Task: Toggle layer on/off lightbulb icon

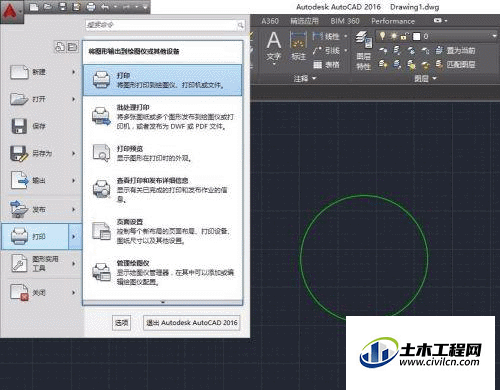Action: 382,36
